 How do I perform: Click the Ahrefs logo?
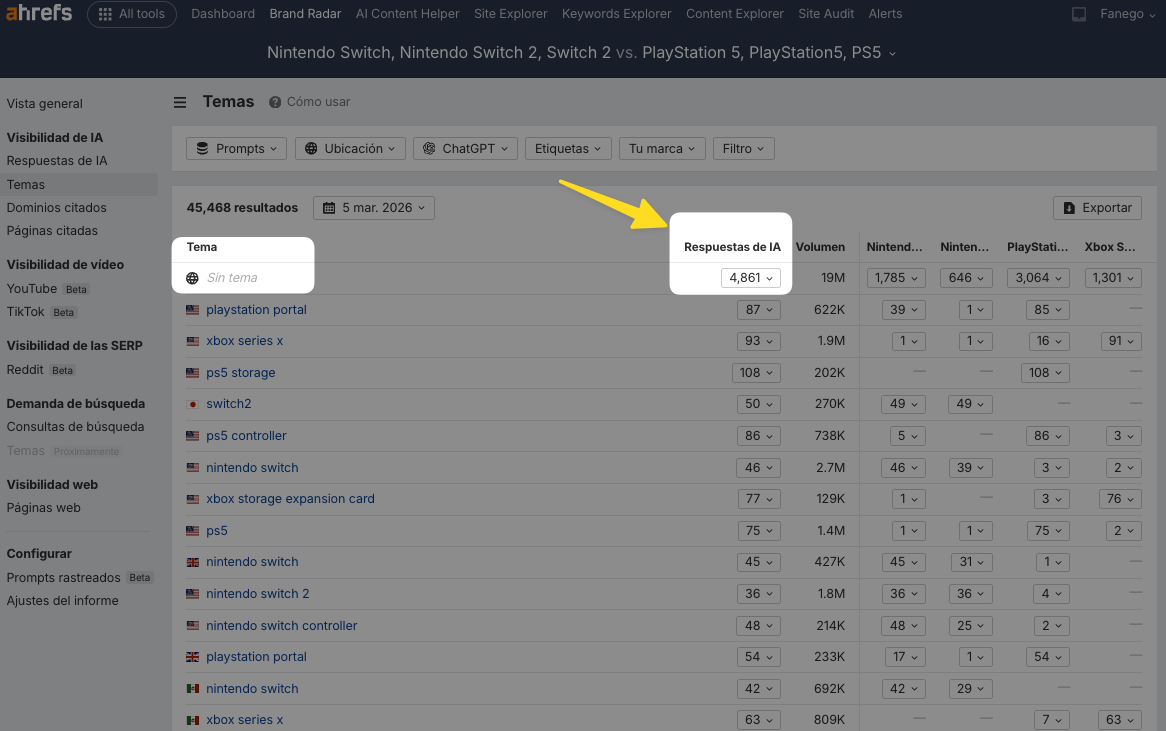(x=39, y=13)
